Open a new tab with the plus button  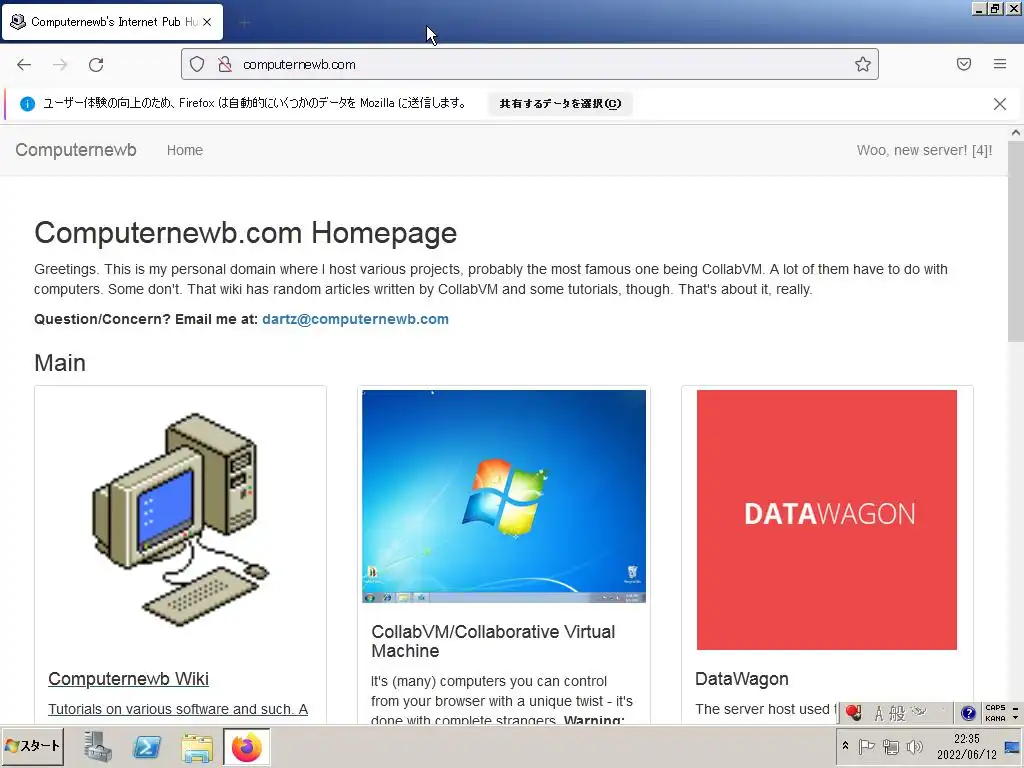click(x=245, y=23)
